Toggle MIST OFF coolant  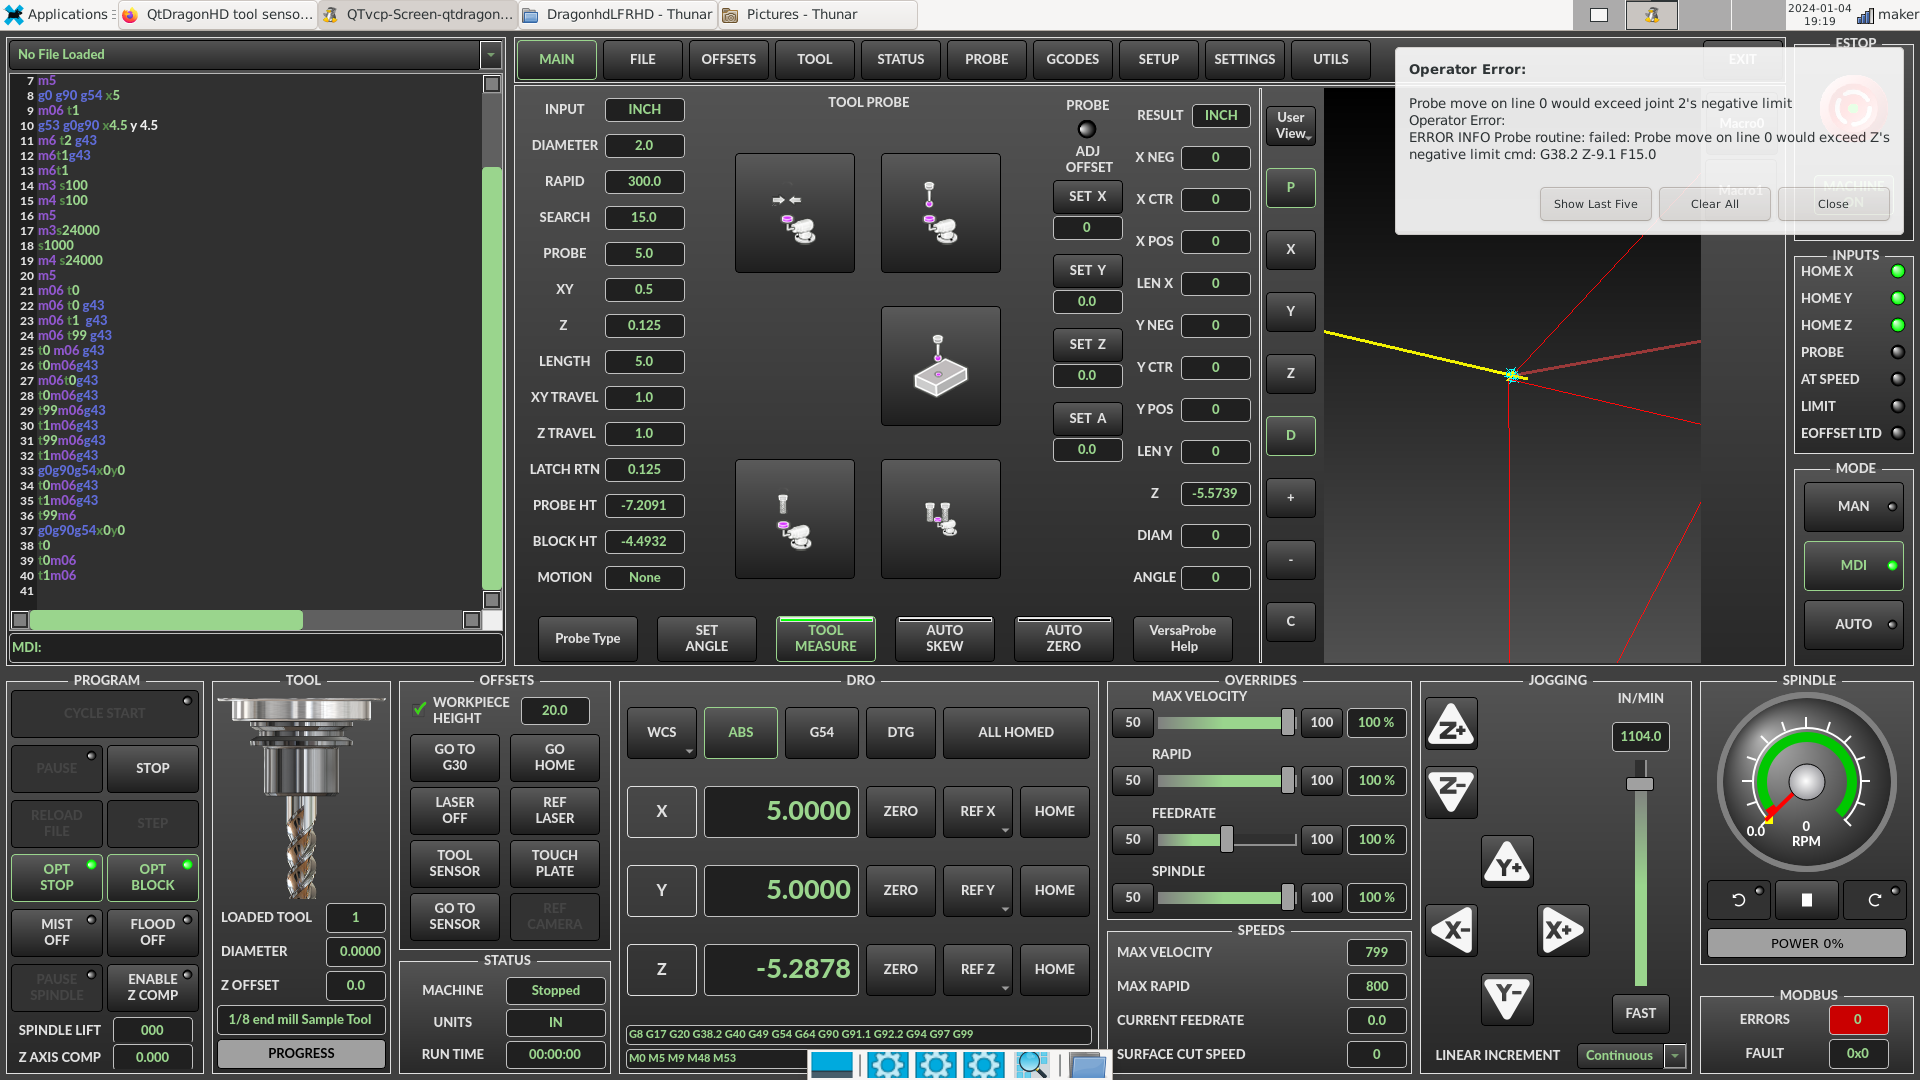[56, 933]
